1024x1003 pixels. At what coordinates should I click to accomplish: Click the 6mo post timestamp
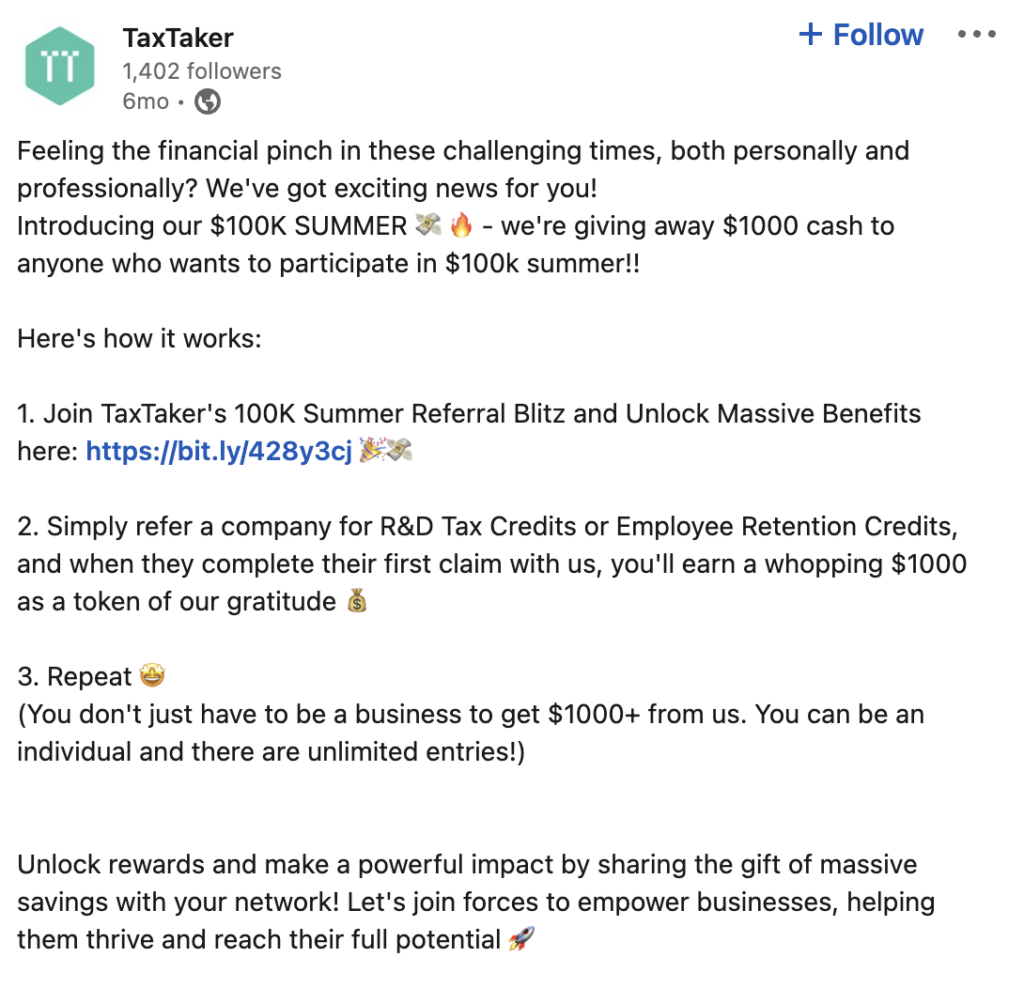coord(146,101)
